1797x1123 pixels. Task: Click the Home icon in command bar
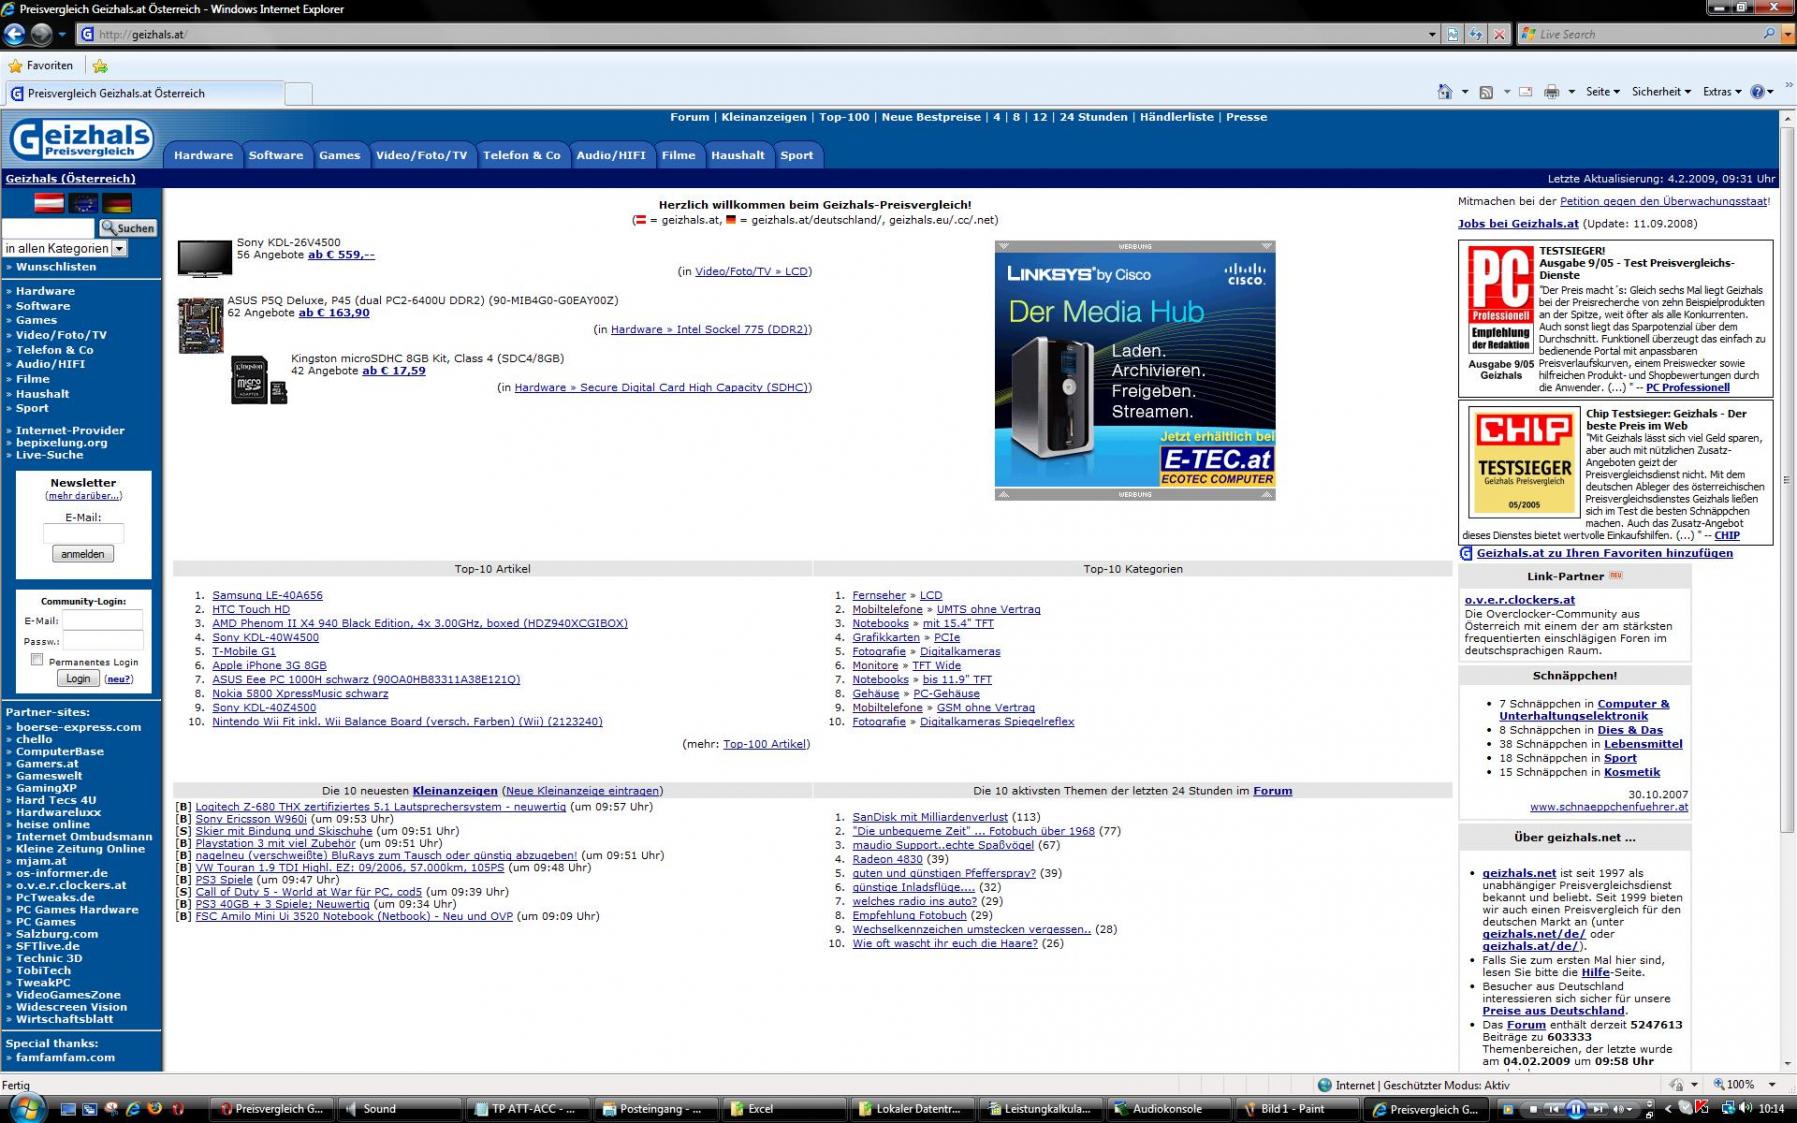(x=1444, y=92)
